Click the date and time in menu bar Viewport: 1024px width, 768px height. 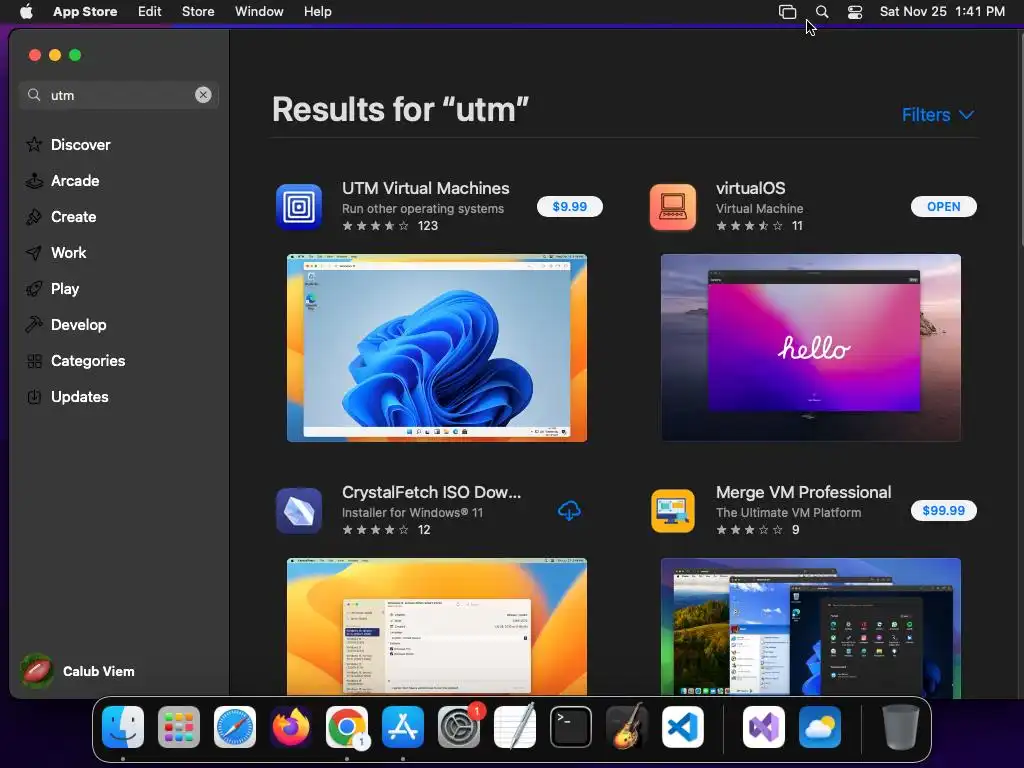[942, 12]
